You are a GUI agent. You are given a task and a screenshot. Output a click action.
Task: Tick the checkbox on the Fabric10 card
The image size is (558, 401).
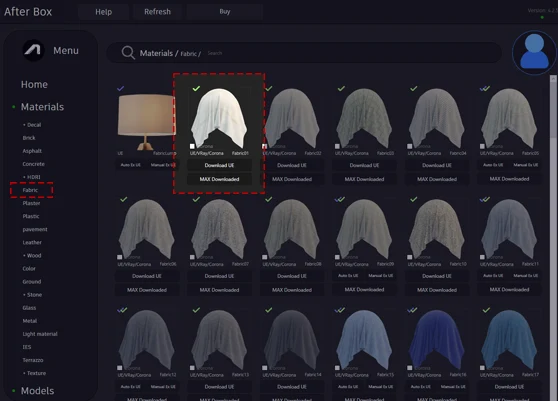tap(410, 257)
